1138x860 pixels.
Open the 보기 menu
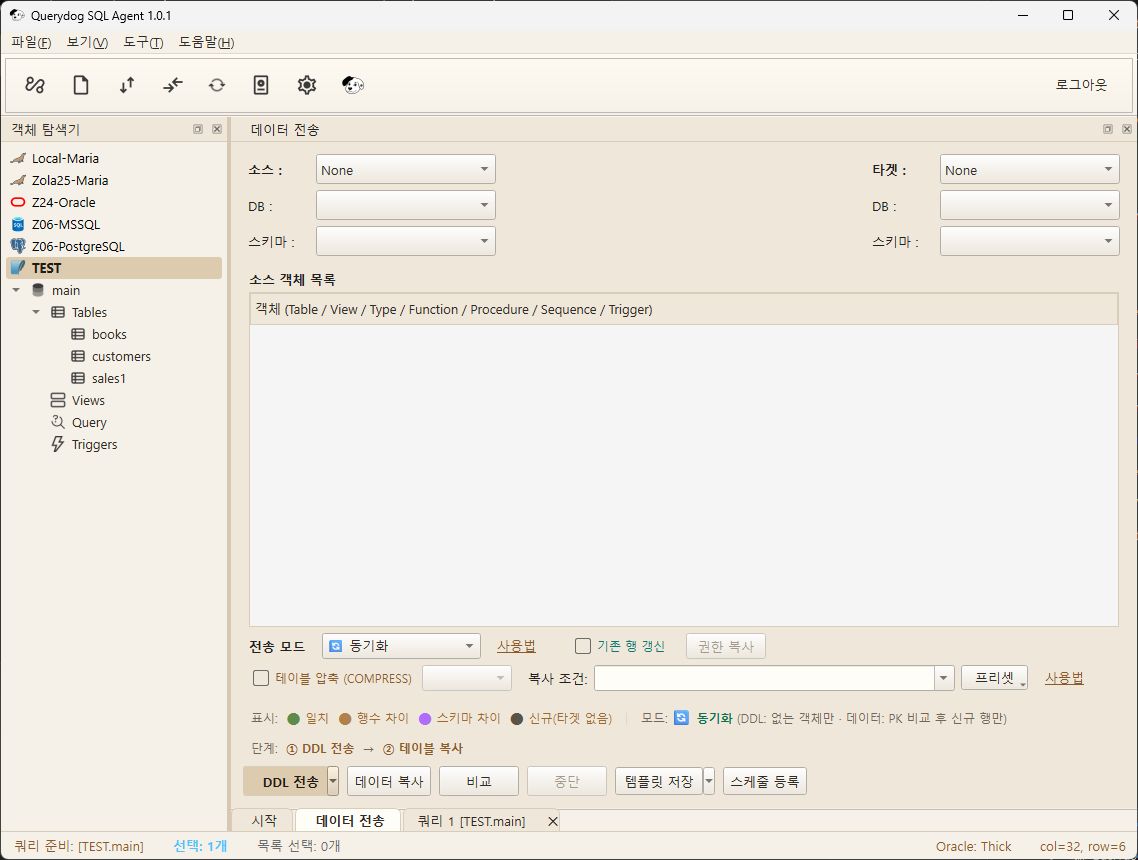click(x=87, y=42)
